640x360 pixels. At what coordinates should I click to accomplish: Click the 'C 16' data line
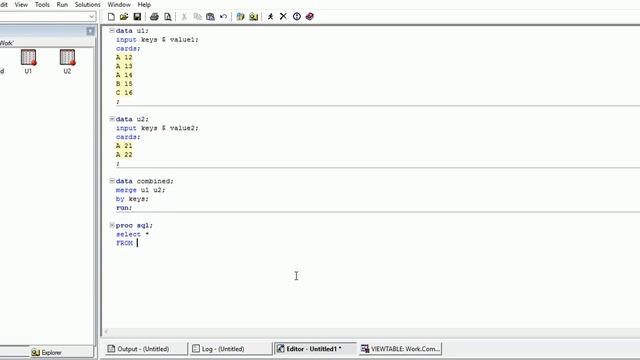[124, 93]
